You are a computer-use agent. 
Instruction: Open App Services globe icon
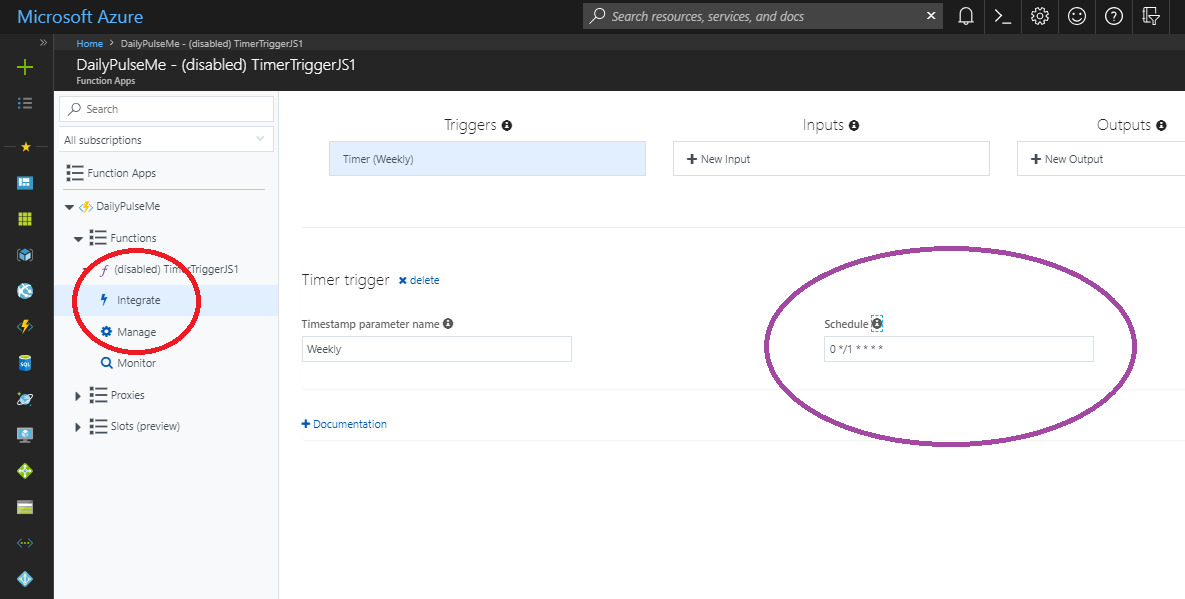click(x=25, y=290)
